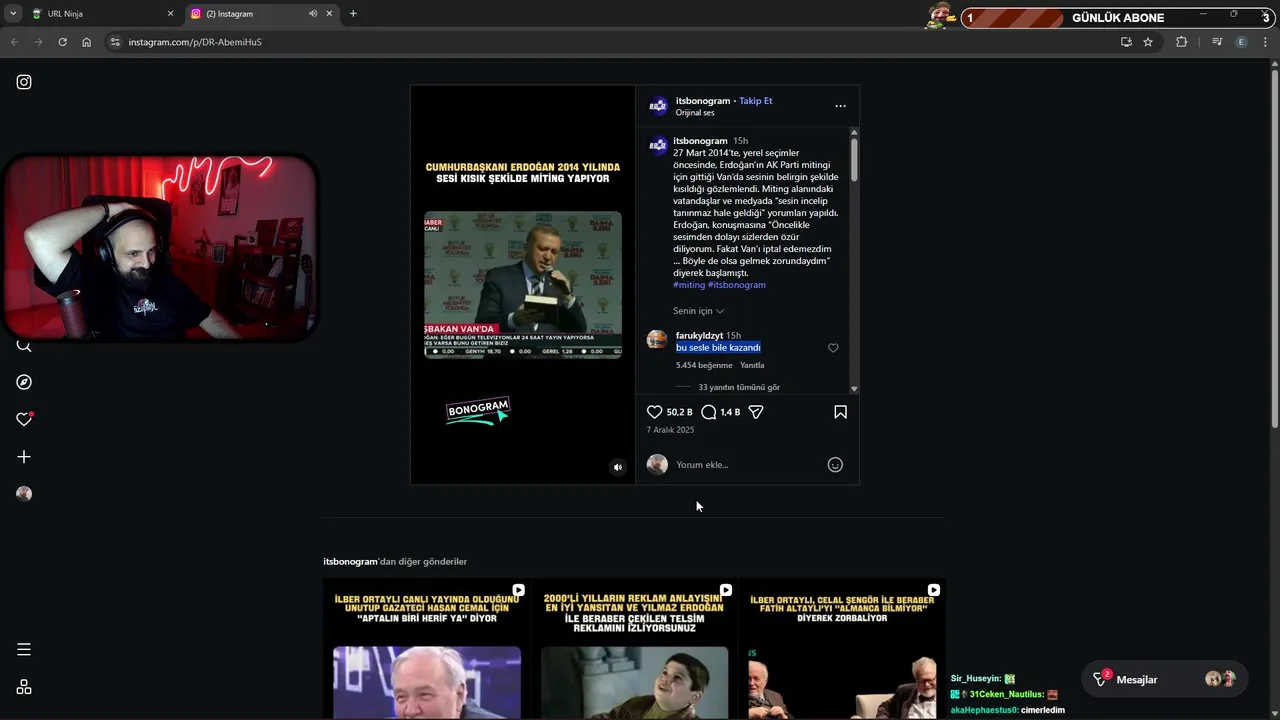View likes count 5.454 beğenme
Screen dimensions: 1280x720
point(704,366)
